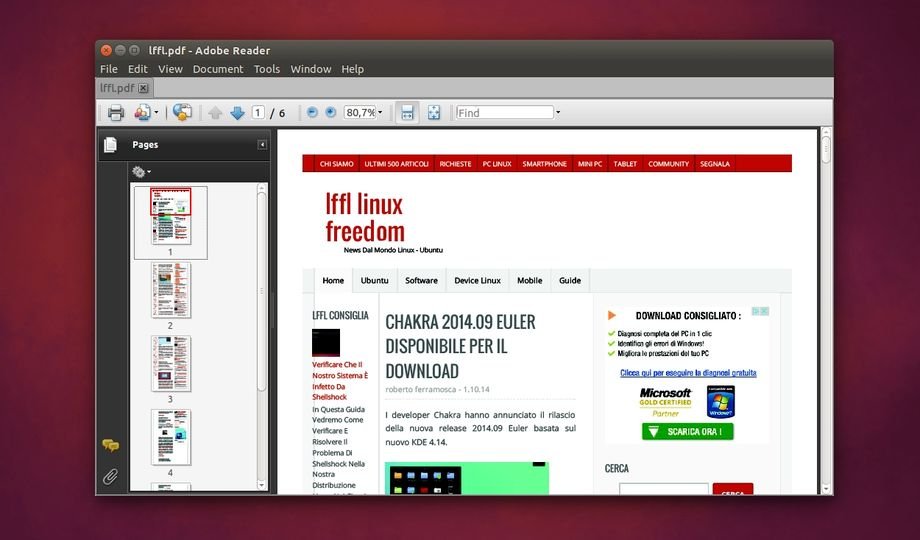This screenshot has height=540, width=920.
Task: Click the zoom out minus button
Action: pos(312,113)
